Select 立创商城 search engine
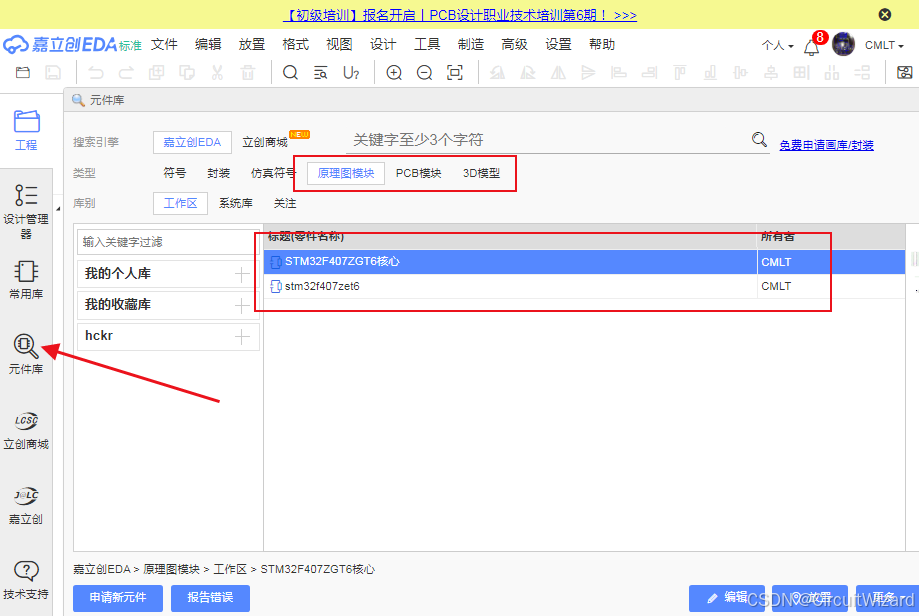Screen dimensions: 919x616 [x=265, y=142]
